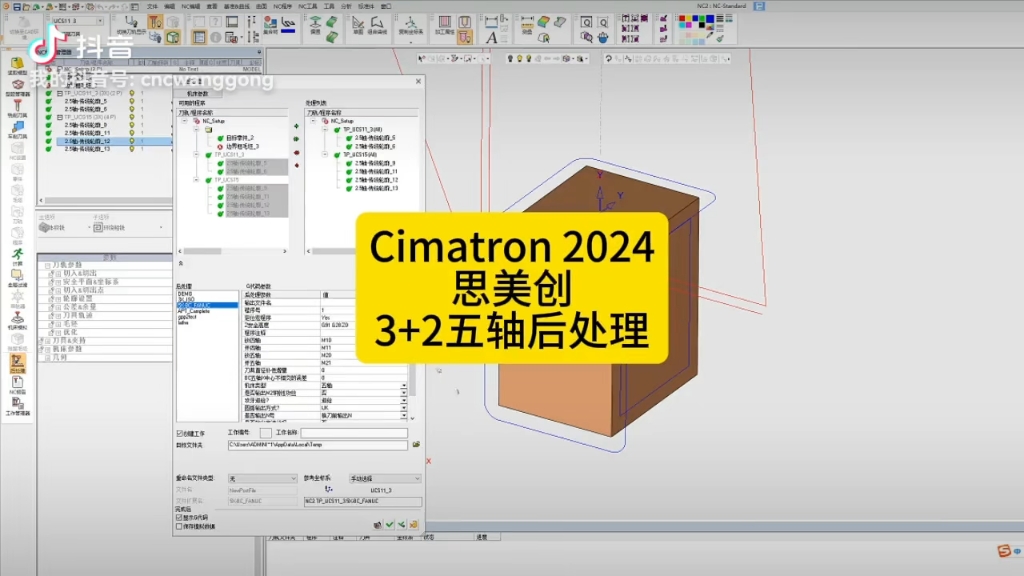
Task: Open the 文件 menu
Action: click(153, 5)
